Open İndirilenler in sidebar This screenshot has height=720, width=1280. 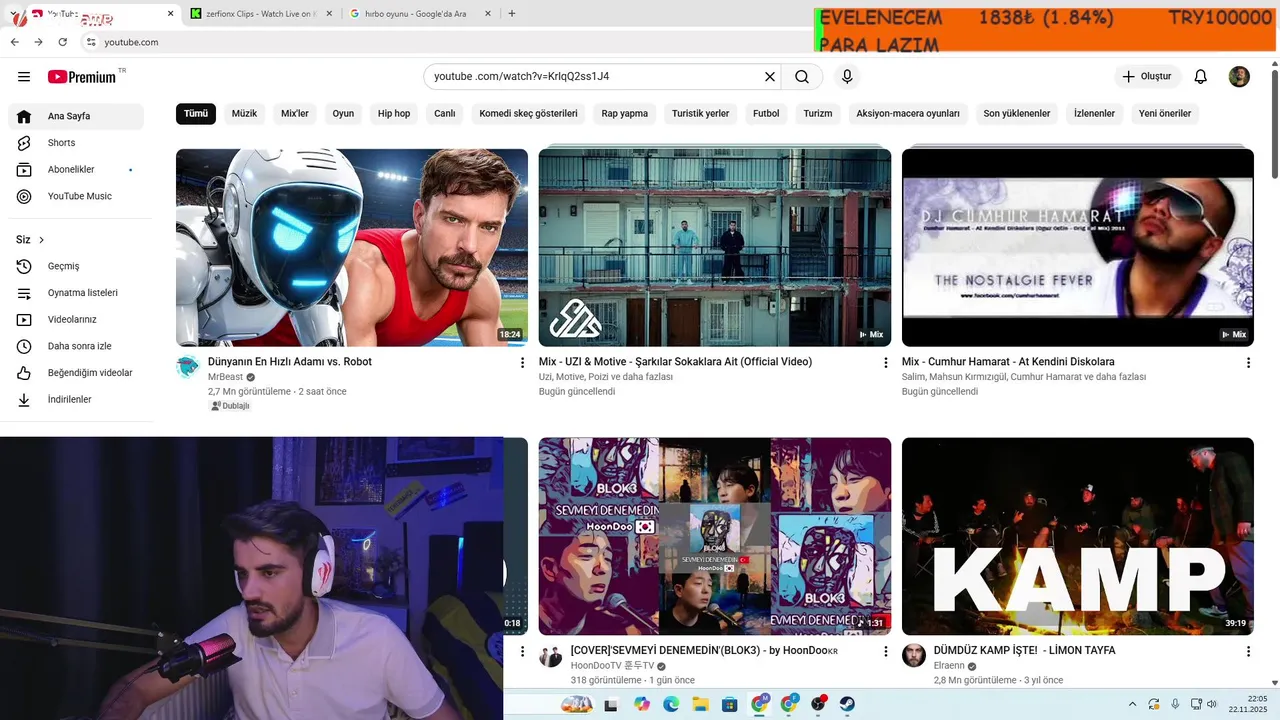coord(76,399)
